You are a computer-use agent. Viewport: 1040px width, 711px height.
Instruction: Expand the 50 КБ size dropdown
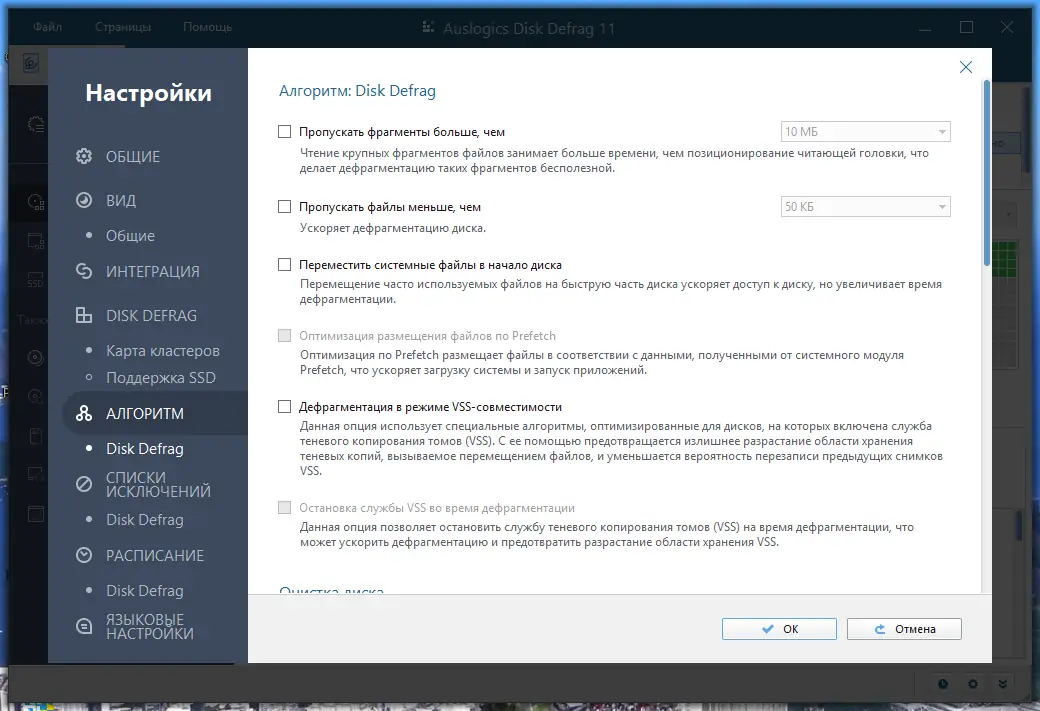tap(866, 206)
